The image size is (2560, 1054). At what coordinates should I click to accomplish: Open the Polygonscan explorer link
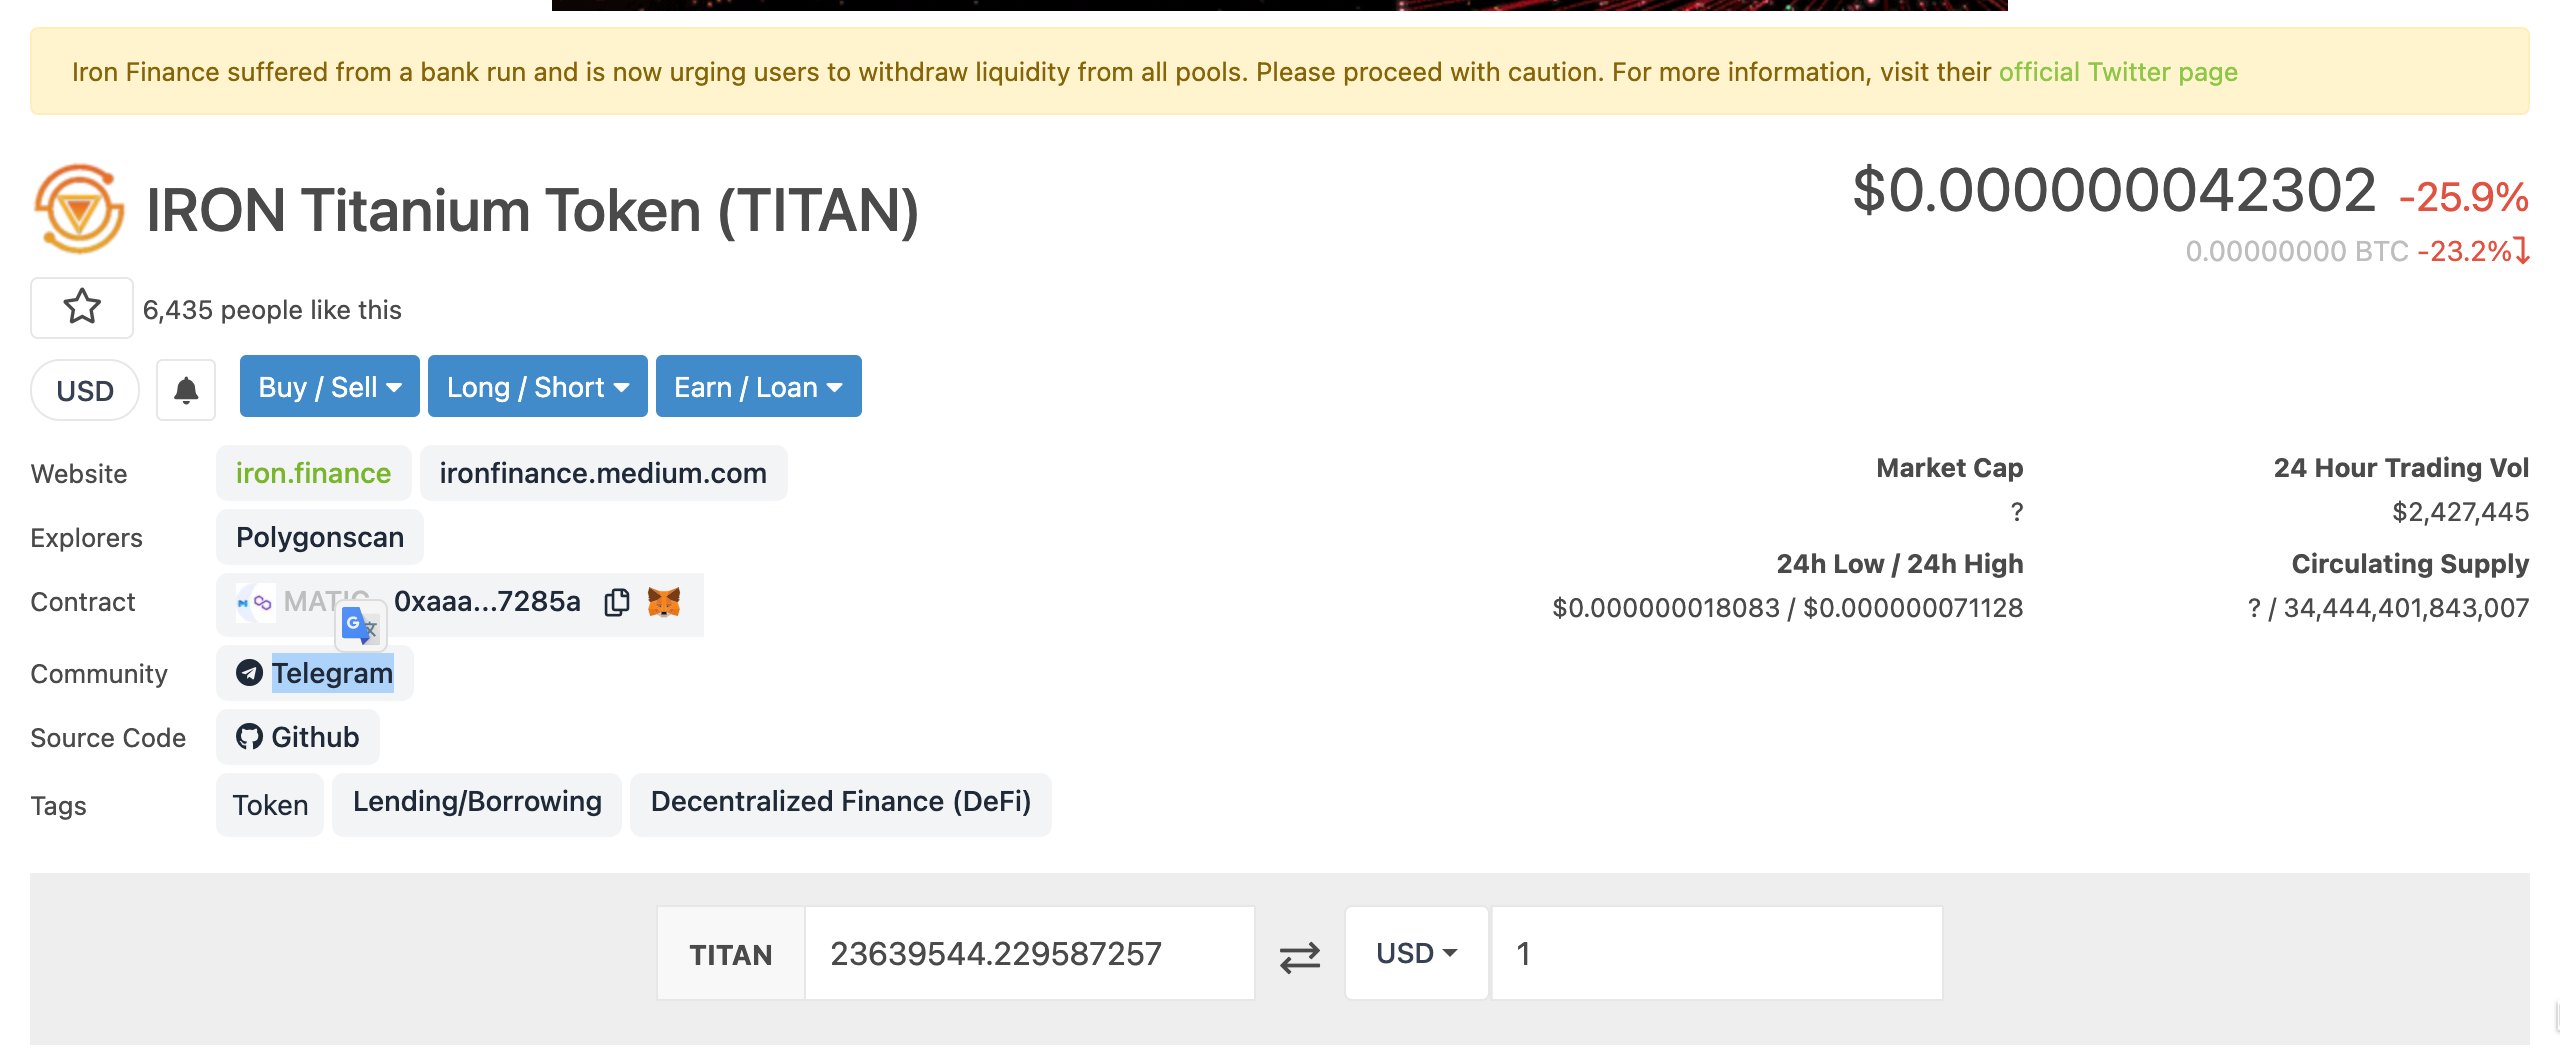point(318,536)
